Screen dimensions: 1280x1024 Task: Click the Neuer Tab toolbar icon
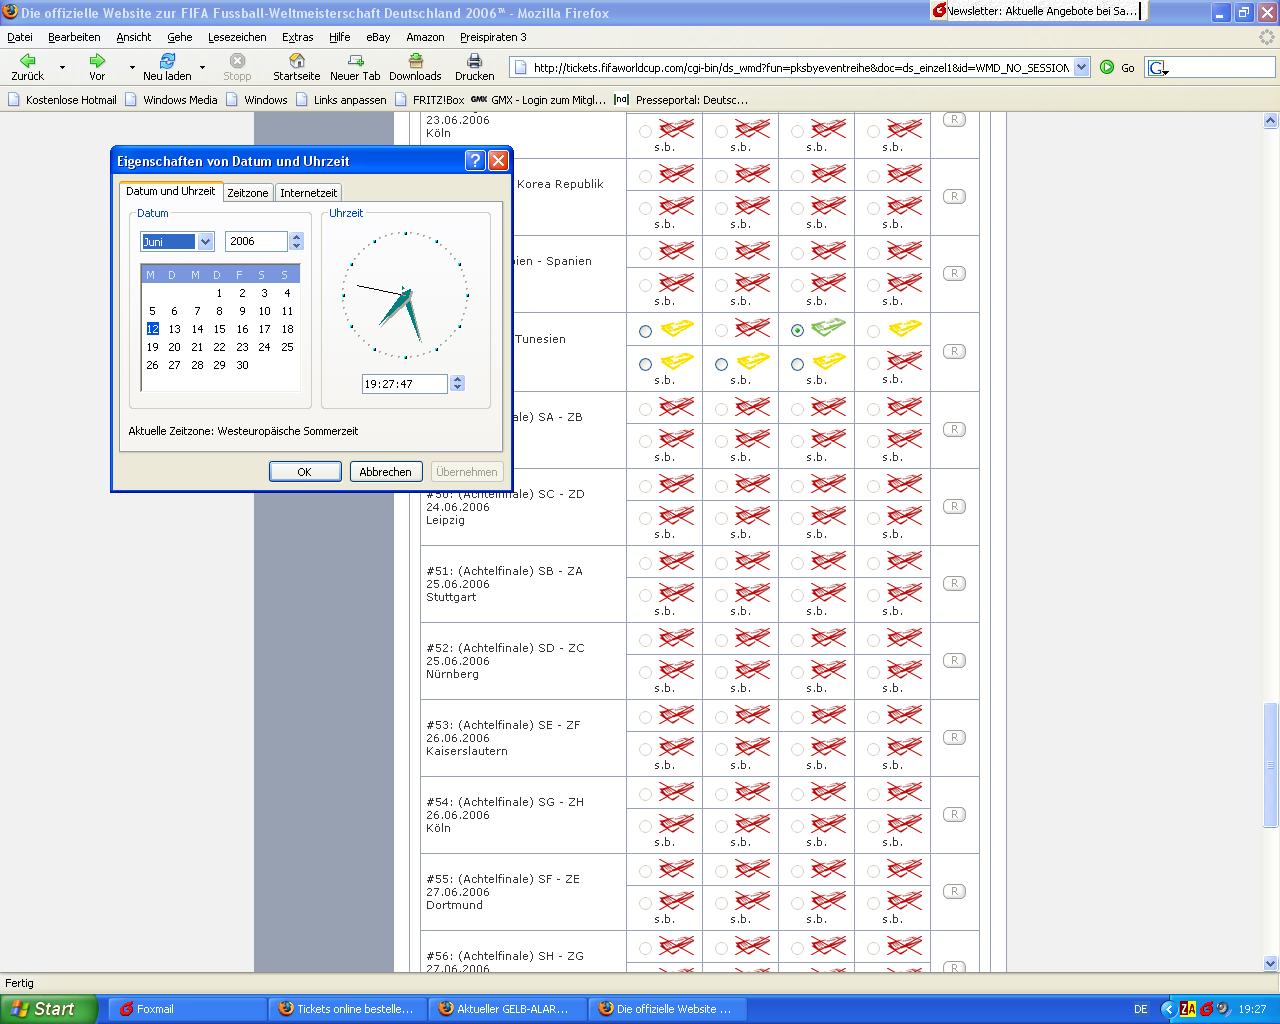[x=355, y=61]
